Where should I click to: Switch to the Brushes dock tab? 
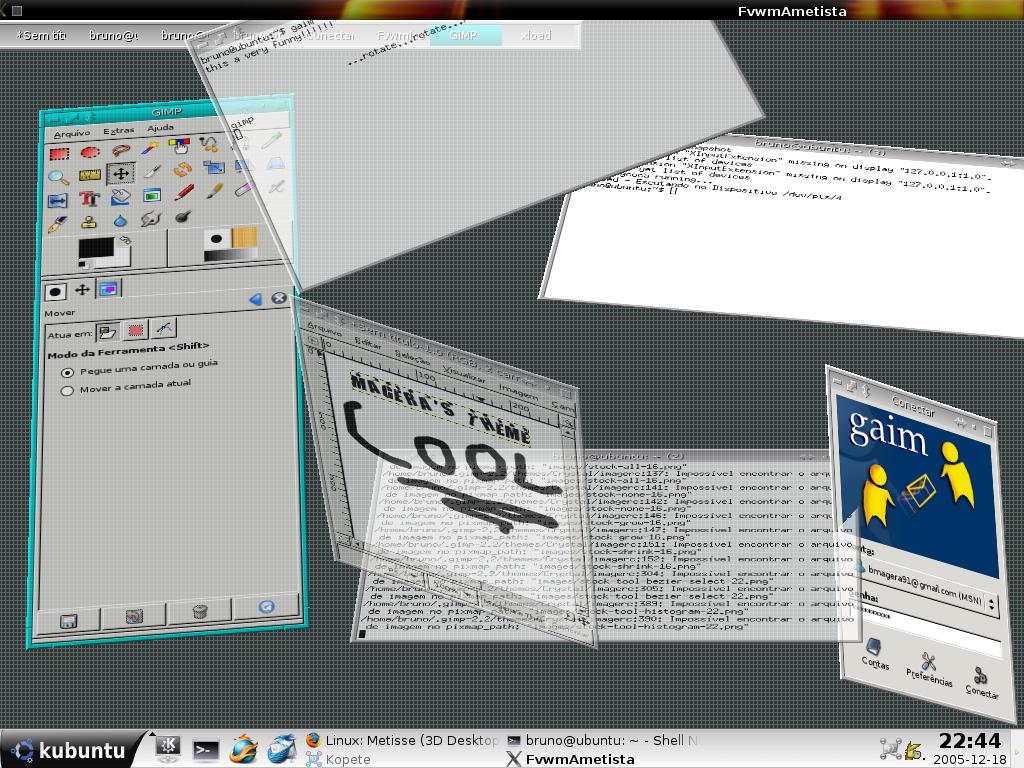[x=55, y=291]
